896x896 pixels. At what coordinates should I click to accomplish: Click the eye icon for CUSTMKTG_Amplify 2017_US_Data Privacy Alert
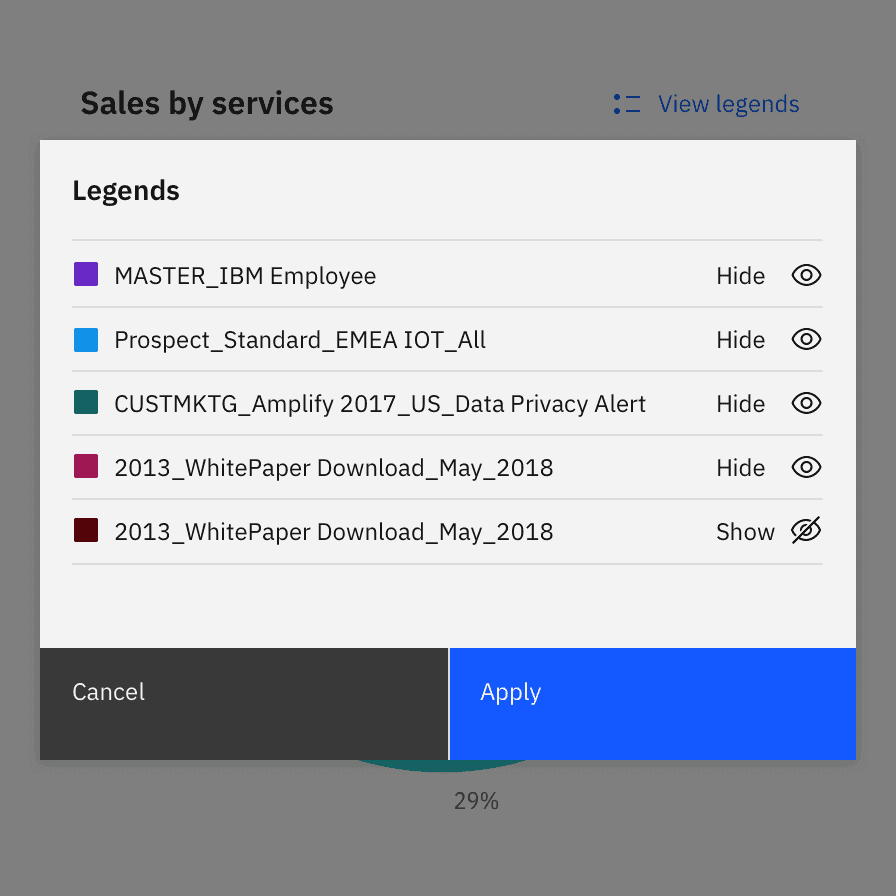tap(806, 403)
